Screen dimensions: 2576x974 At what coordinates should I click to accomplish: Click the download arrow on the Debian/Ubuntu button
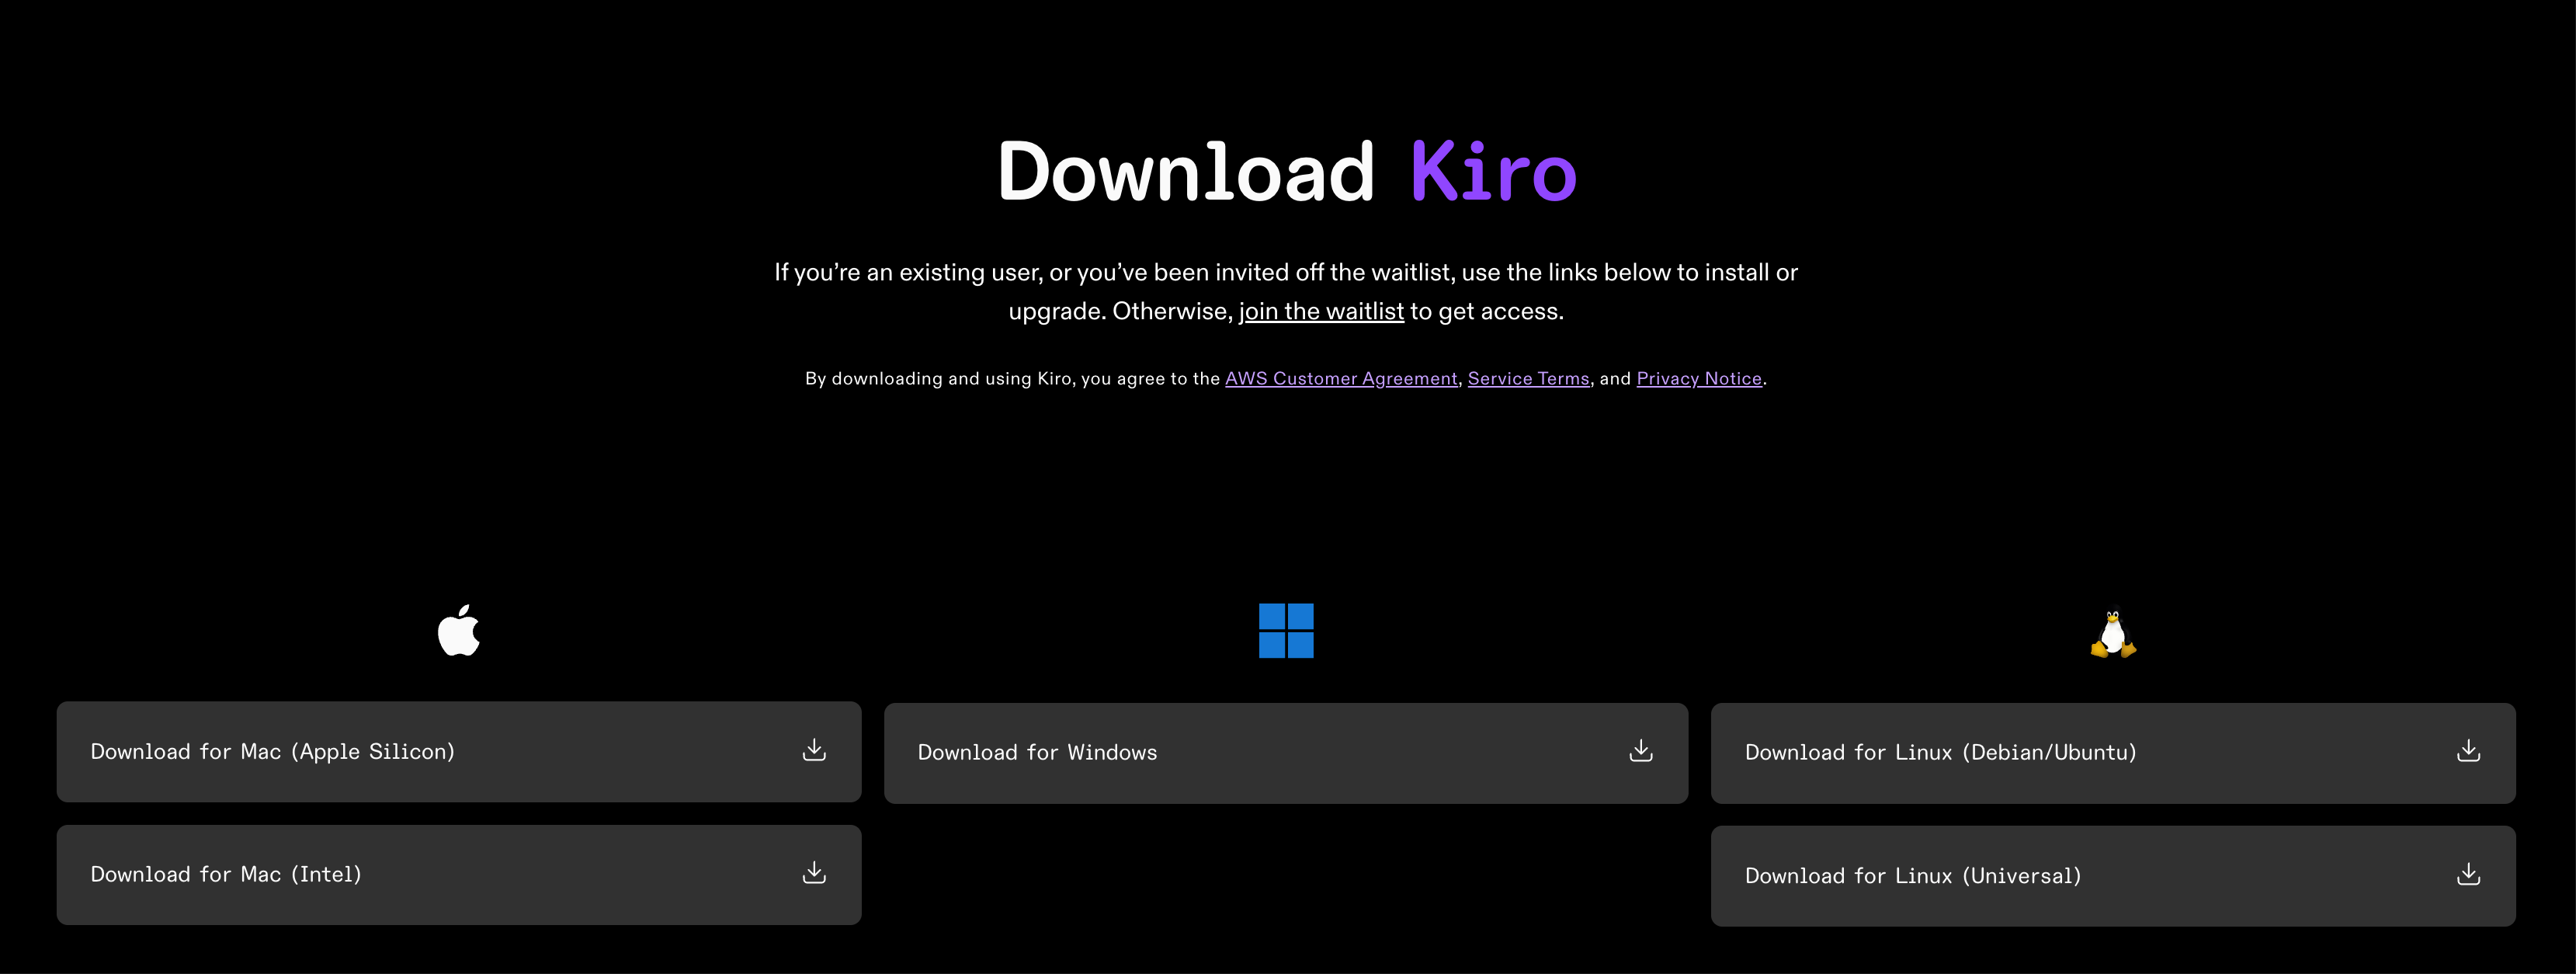[2469, 752]
